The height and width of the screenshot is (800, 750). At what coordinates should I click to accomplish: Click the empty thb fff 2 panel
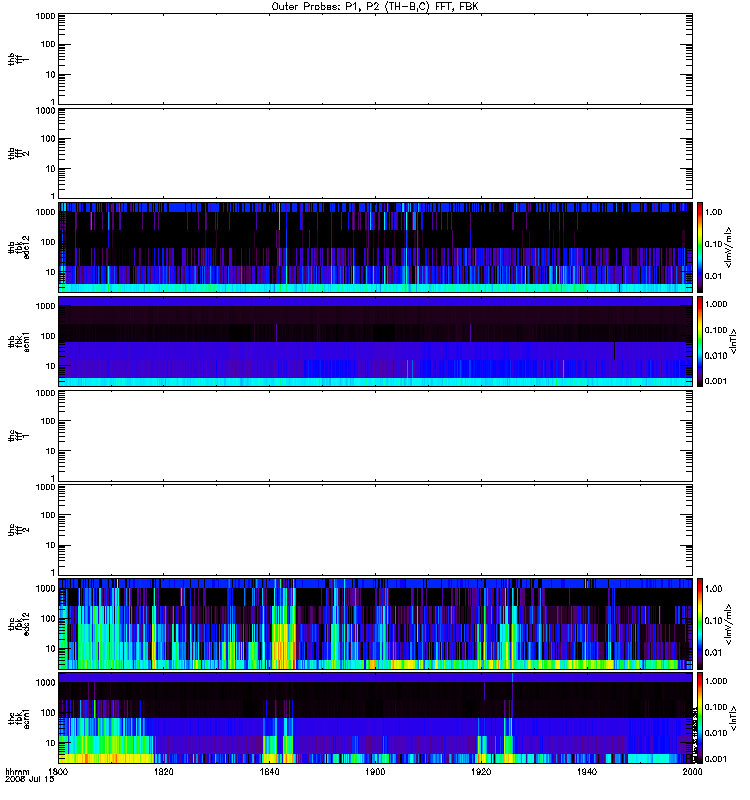(375, 153)
